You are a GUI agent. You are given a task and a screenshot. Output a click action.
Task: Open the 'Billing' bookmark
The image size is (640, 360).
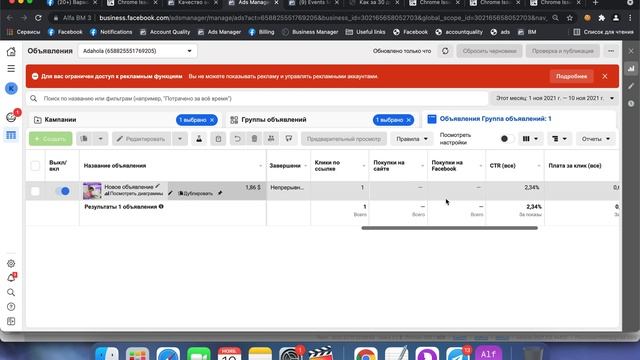(262, 32)
